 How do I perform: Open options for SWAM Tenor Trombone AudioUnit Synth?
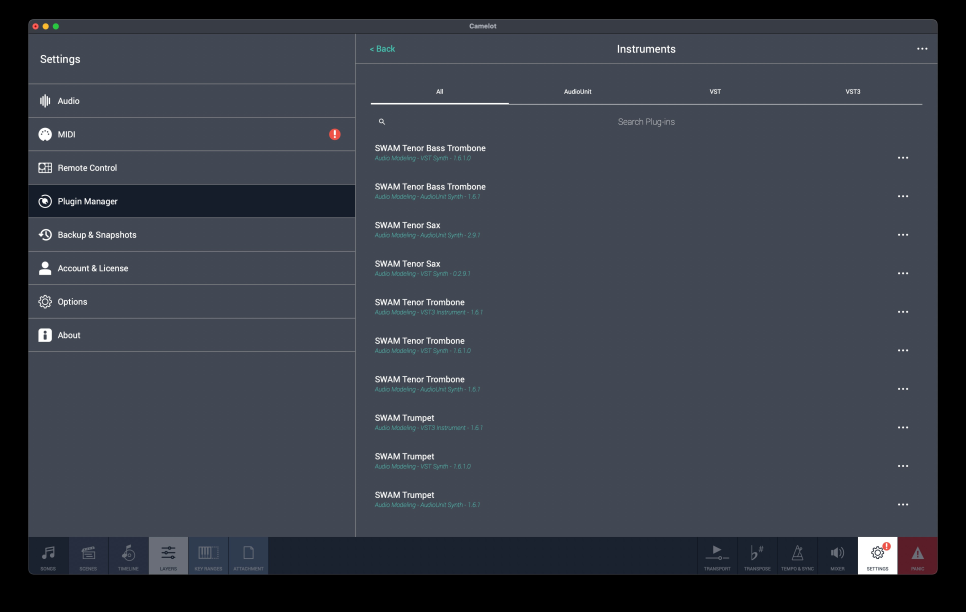[x=903, y=389]
